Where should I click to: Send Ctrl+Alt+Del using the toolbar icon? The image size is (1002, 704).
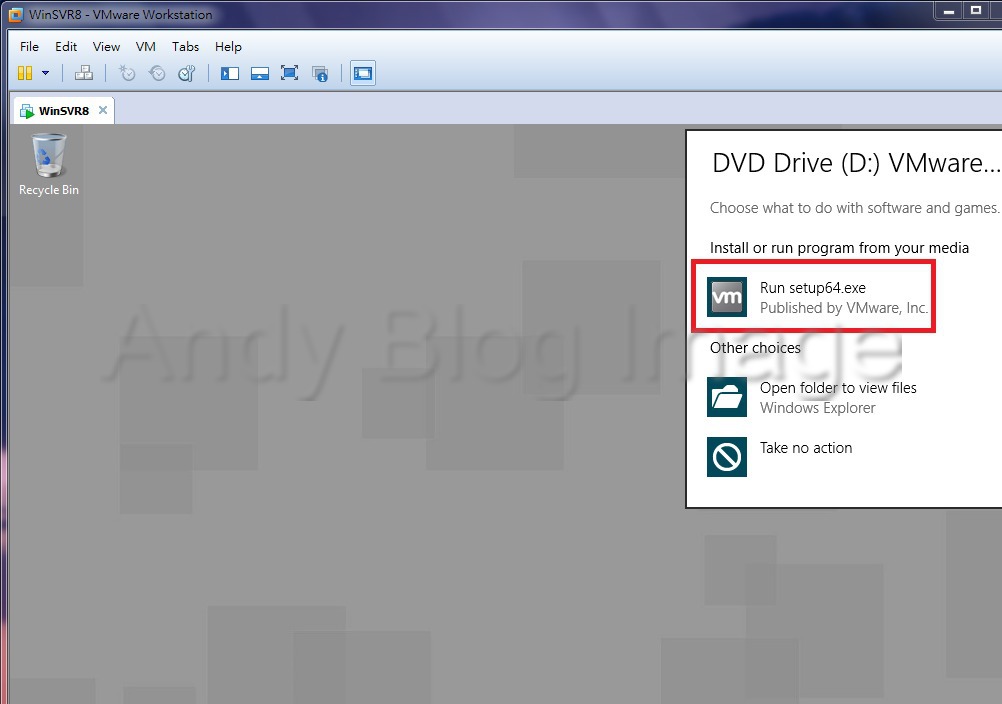(x=84, y=73)
